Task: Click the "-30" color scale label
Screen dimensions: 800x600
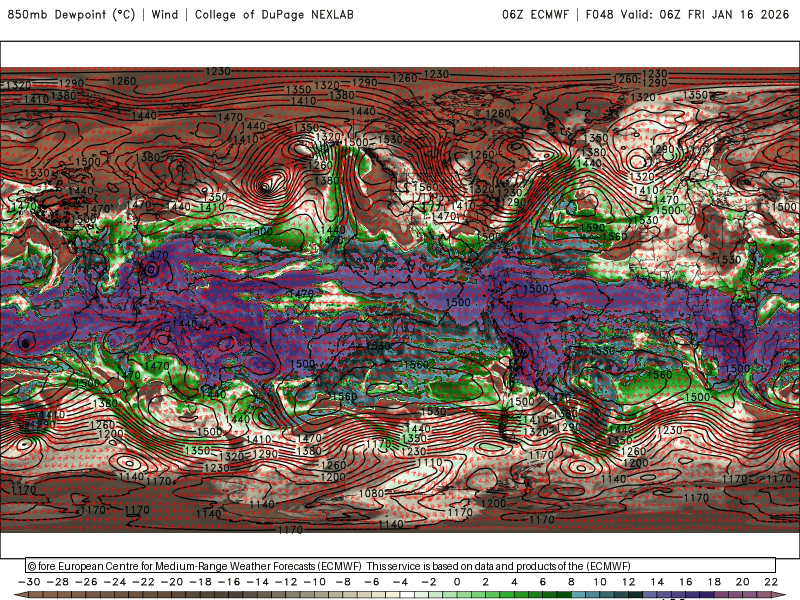Action: coord(29,582)
